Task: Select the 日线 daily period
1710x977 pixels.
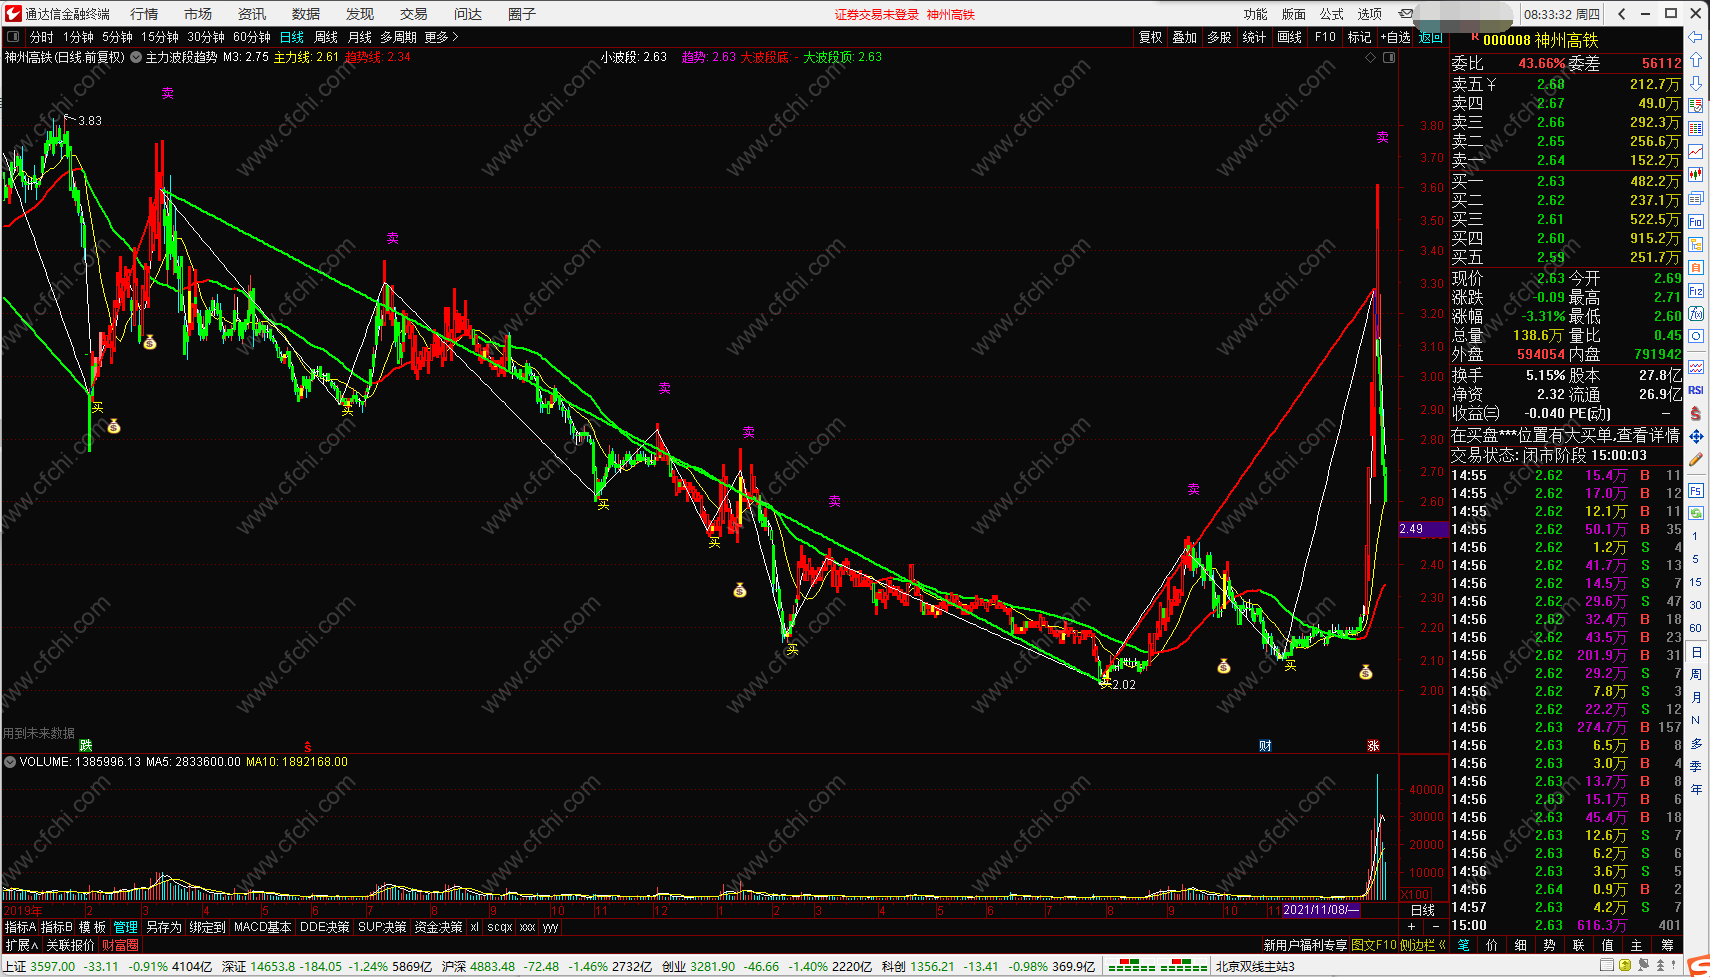Action: pos(292,37)
